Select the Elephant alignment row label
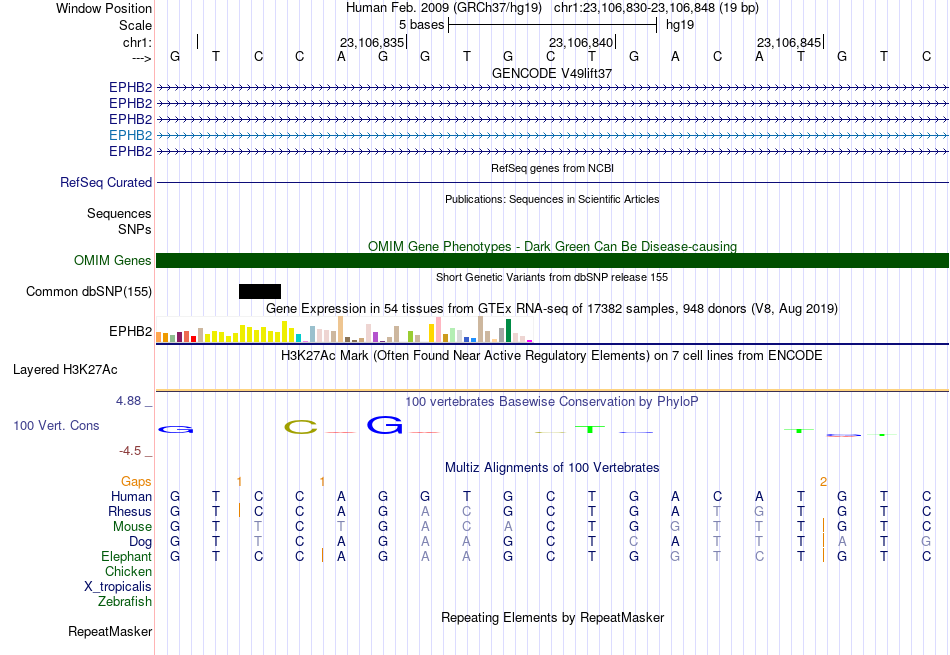950x655 pixels. 127,556
